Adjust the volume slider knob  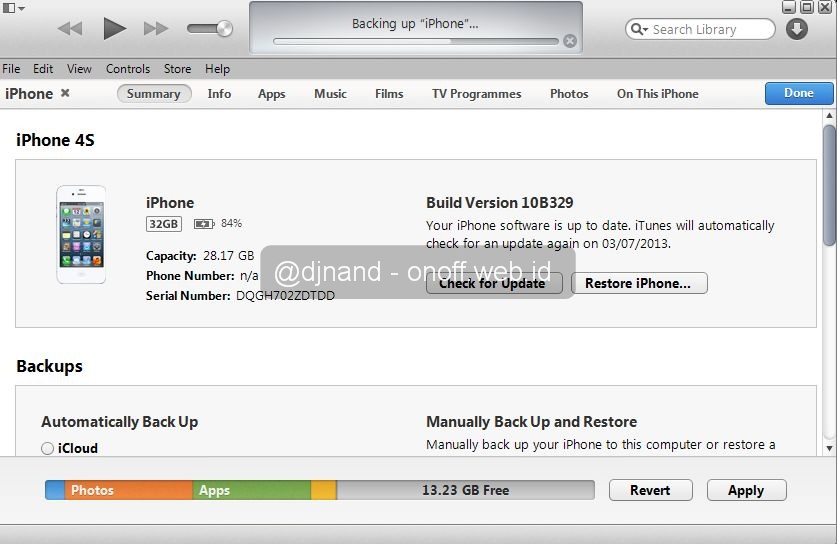[225, 28]
